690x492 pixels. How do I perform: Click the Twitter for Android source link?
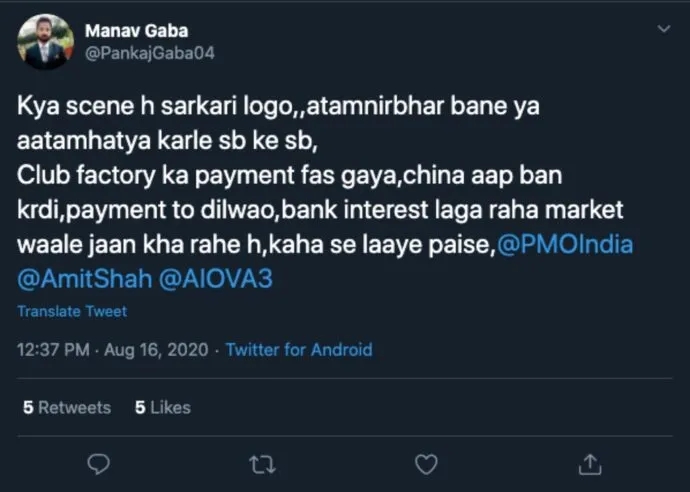[298, 350]
